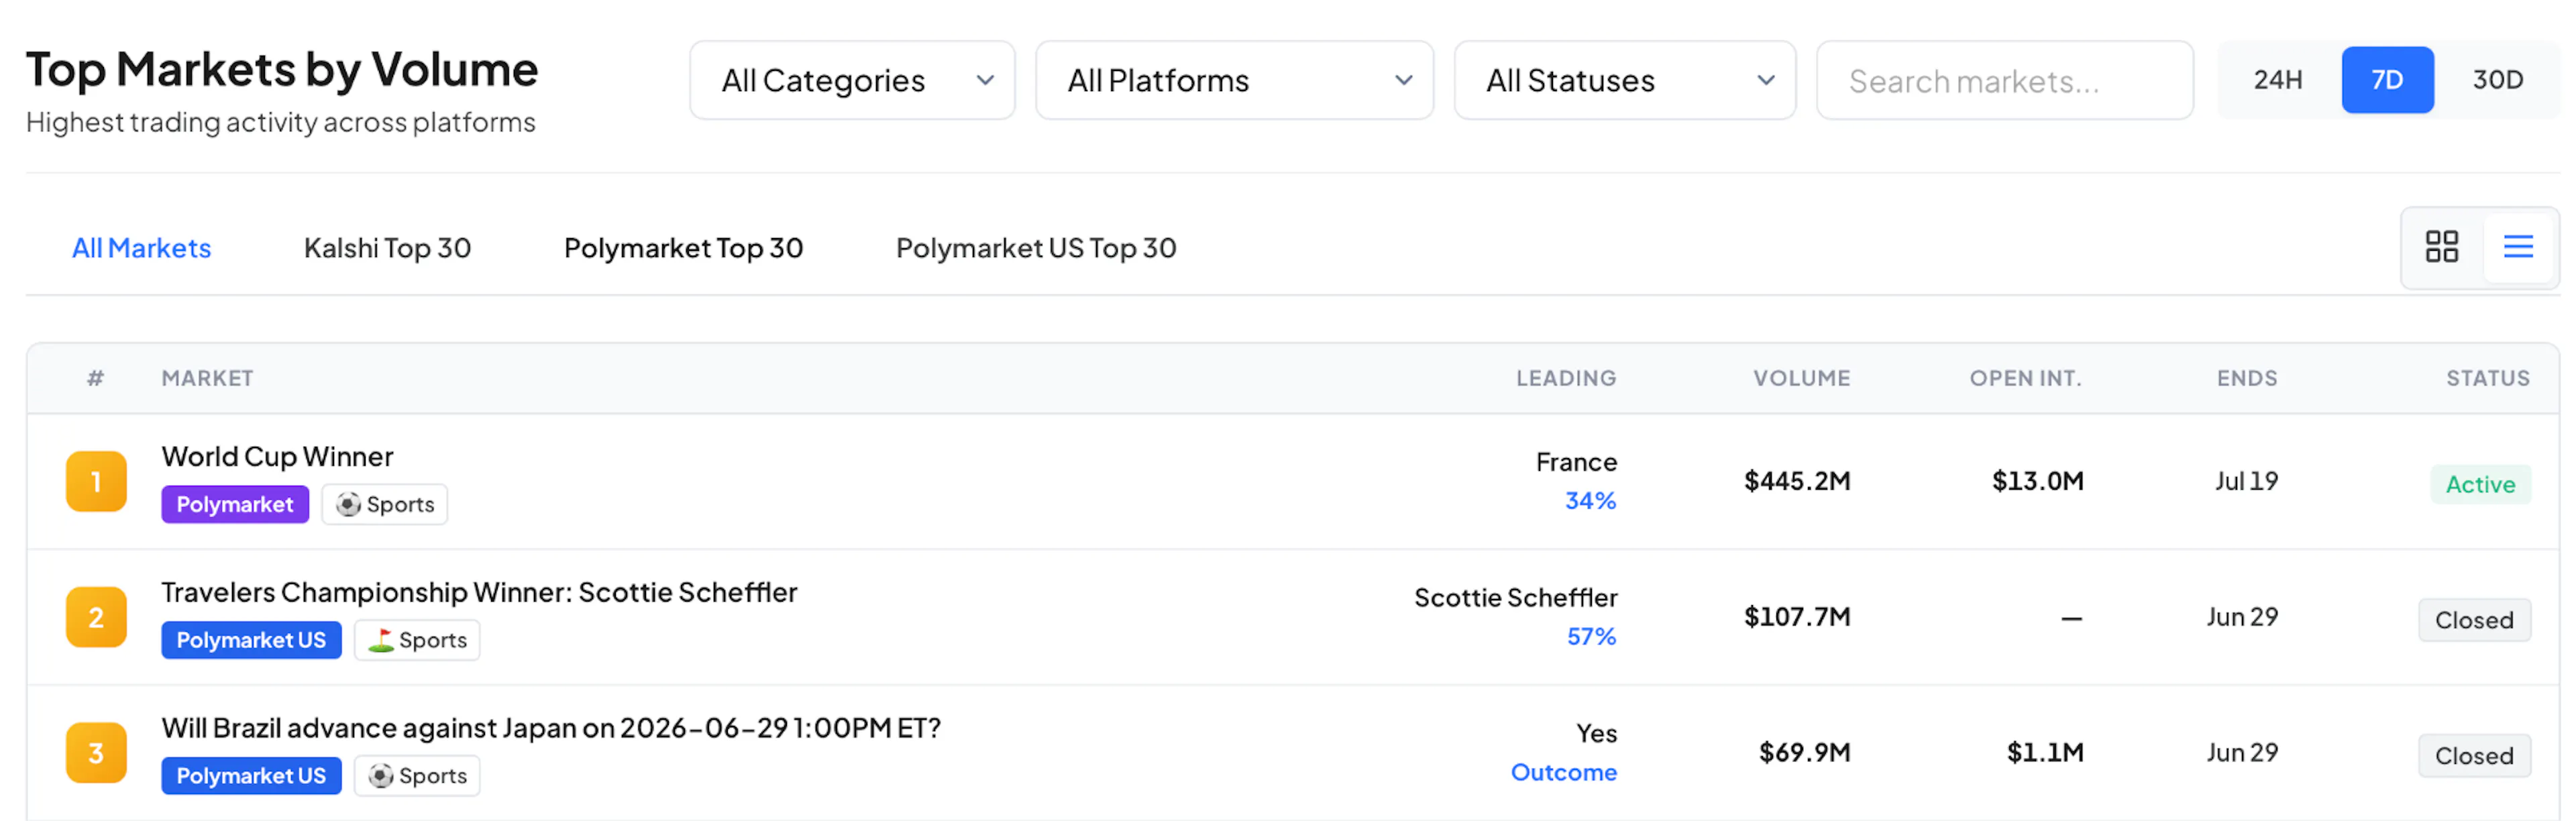Click the golf Sports tag on Travelers Championship
2576x821 pixels.
tap(417, 640)
